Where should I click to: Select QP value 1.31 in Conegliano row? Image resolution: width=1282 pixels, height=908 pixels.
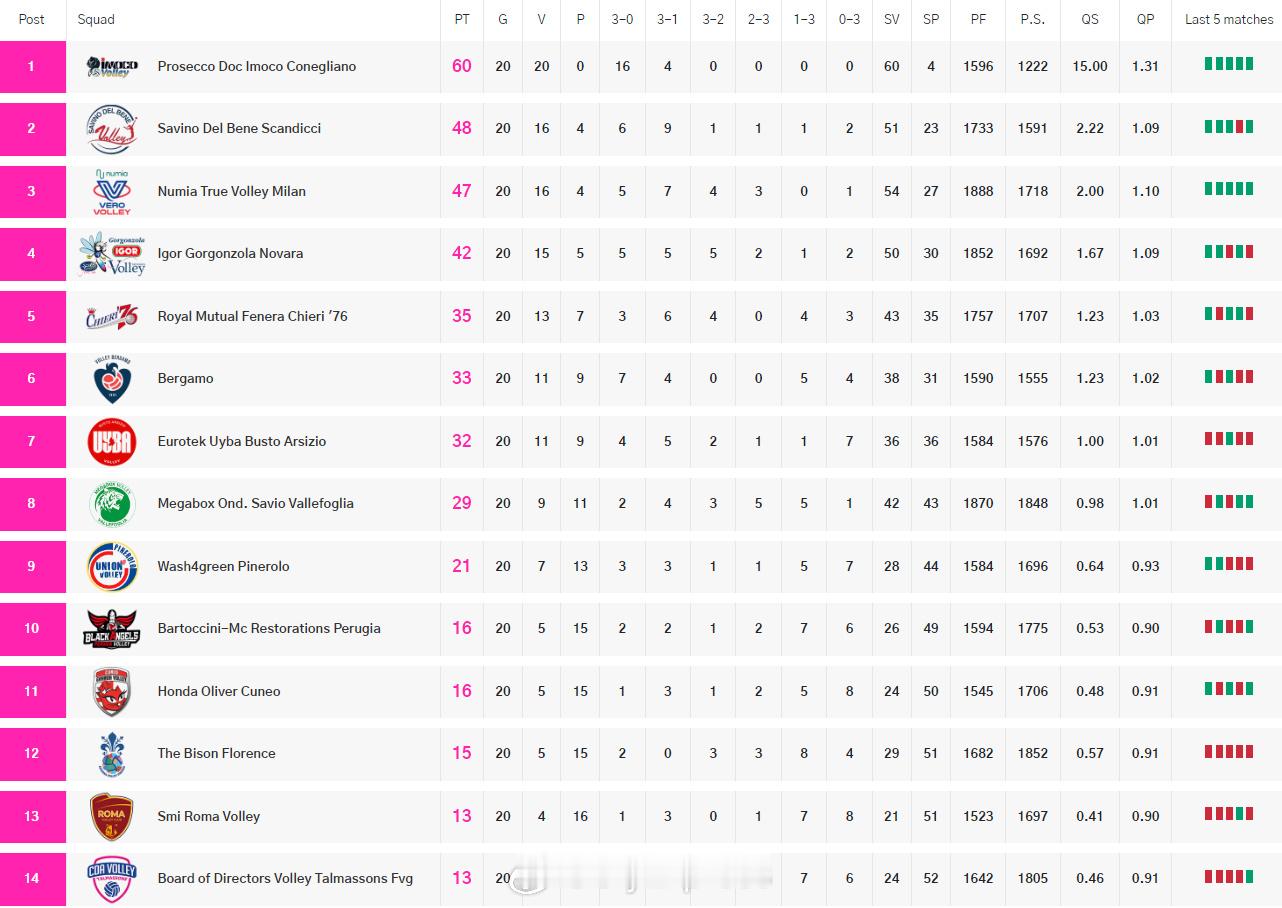point(1145,67)
